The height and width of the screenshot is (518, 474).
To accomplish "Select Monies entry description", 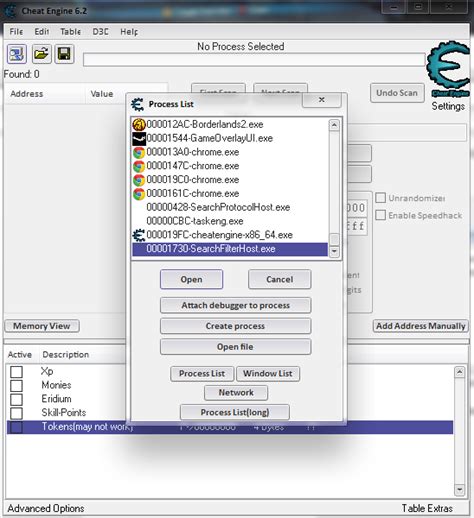I will tap(56, 385).
